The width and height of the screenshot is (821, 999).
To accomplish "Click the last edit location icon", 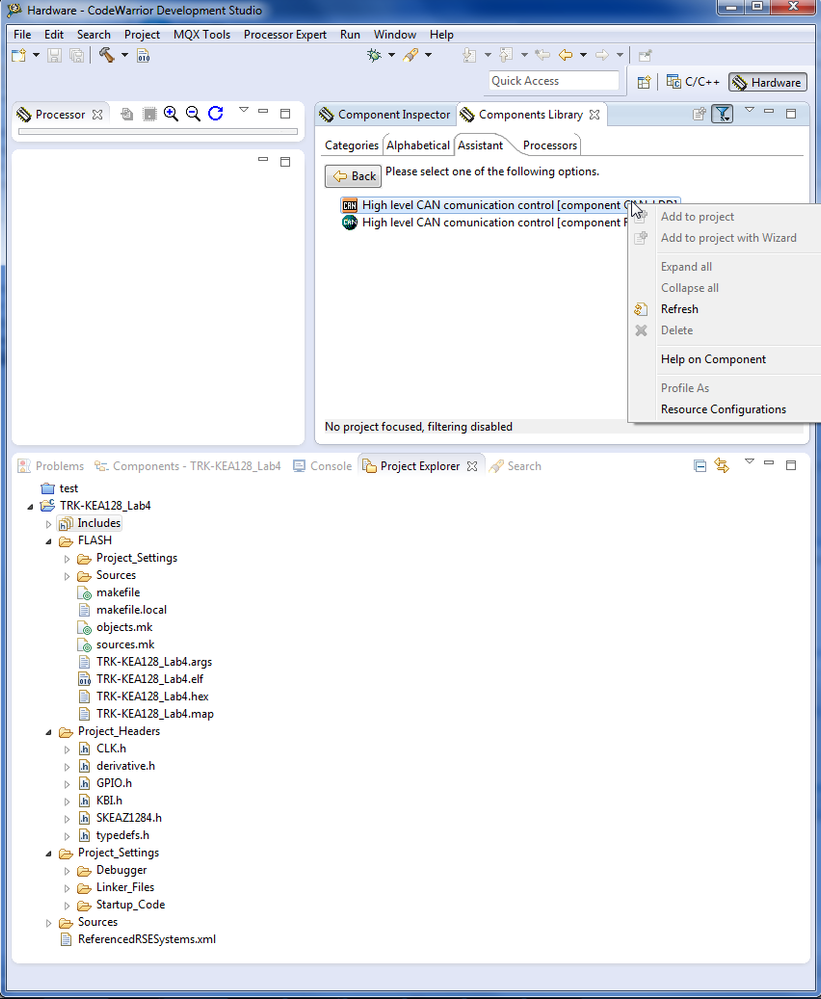I will (x=543, y=55).
